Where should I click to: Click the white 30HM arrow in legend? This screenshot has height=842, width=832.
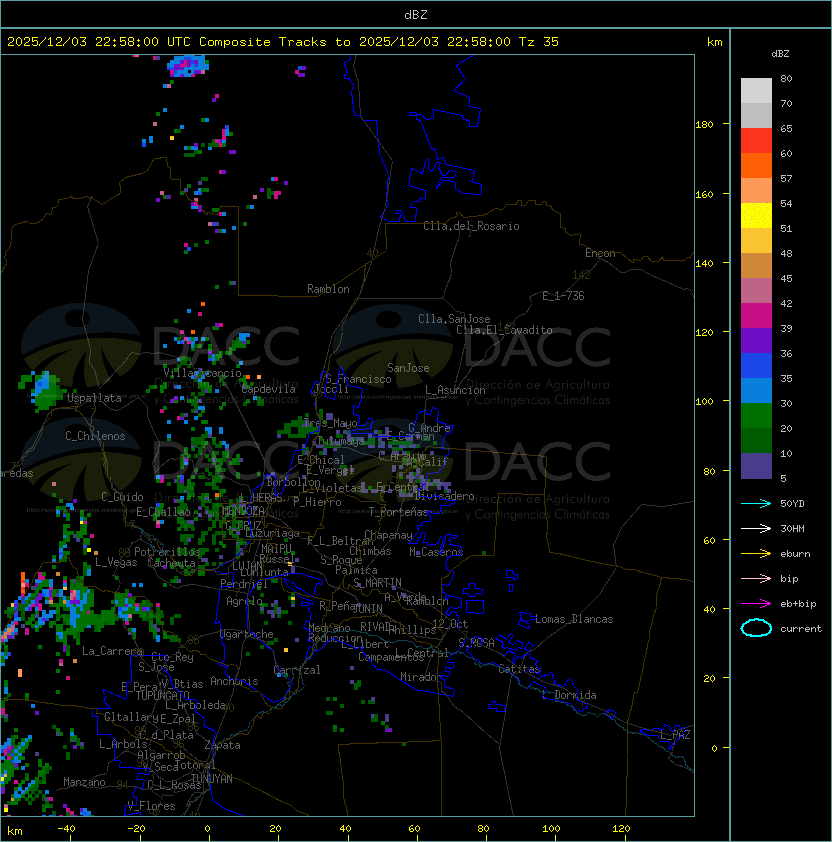point(756,528)
